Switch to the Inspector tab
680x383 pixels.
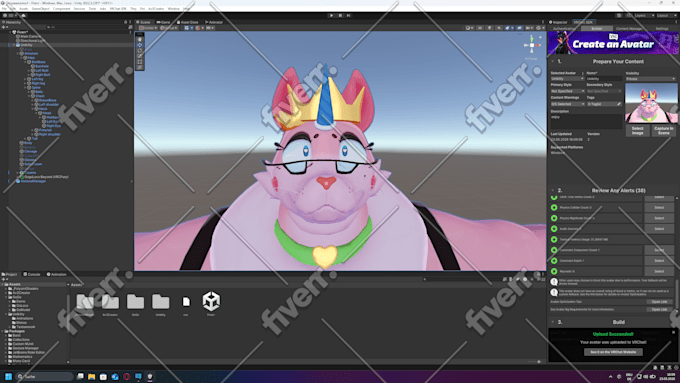pos(558,22)
